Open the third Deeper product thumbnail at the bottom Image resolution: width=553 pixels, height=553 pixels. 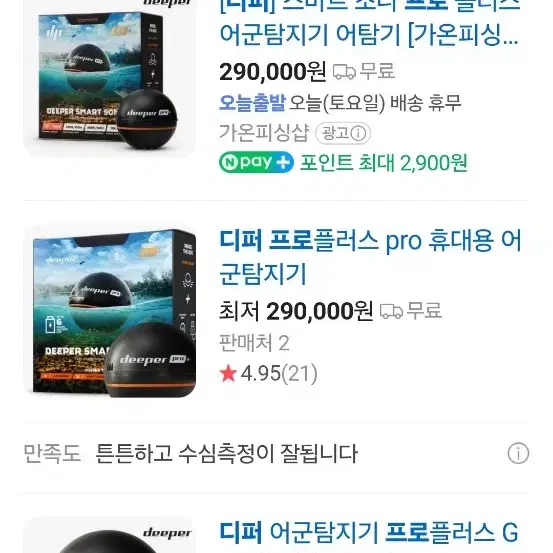[110, 535]
